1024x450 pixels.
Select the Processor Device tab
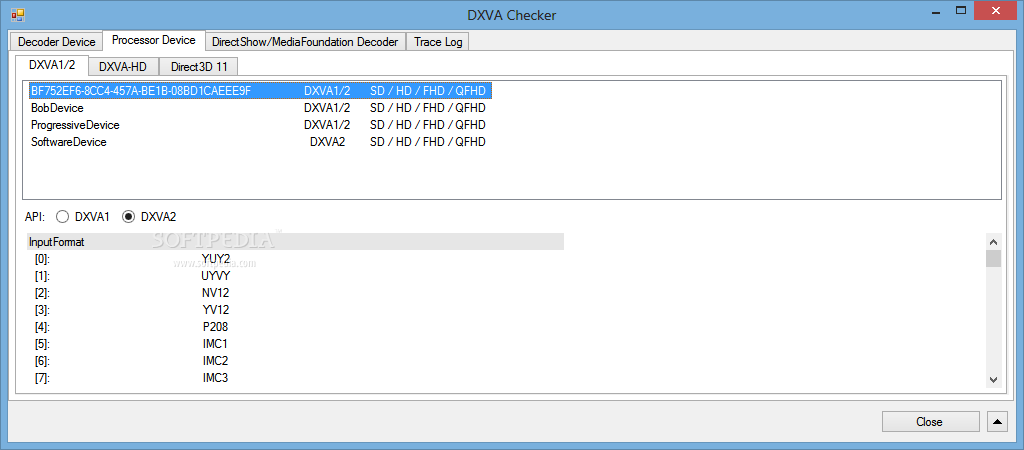click(153, 40)
